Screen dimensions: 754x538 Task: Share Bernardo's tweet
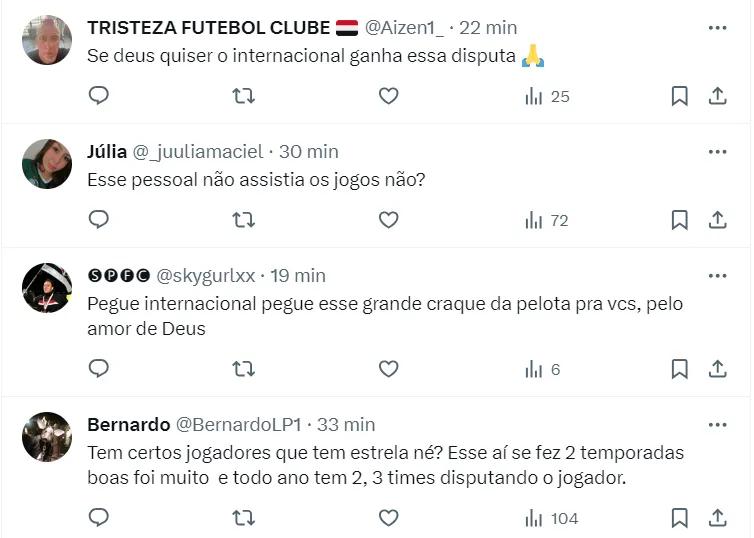tap(717, 518)
